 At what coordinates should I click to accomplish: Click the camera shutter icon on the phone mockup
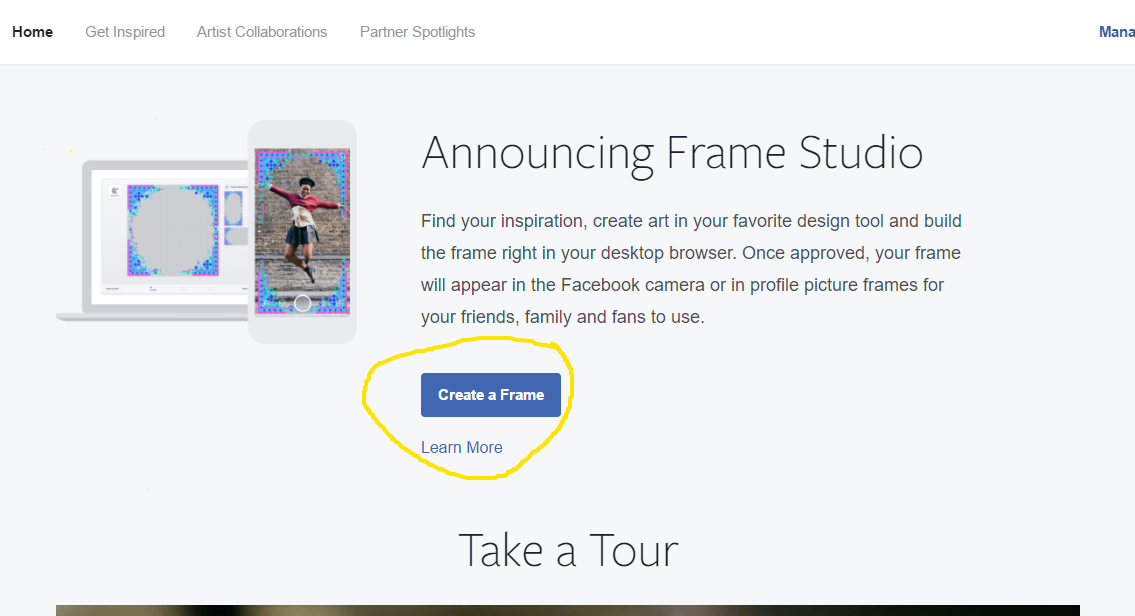click(304, 302)
